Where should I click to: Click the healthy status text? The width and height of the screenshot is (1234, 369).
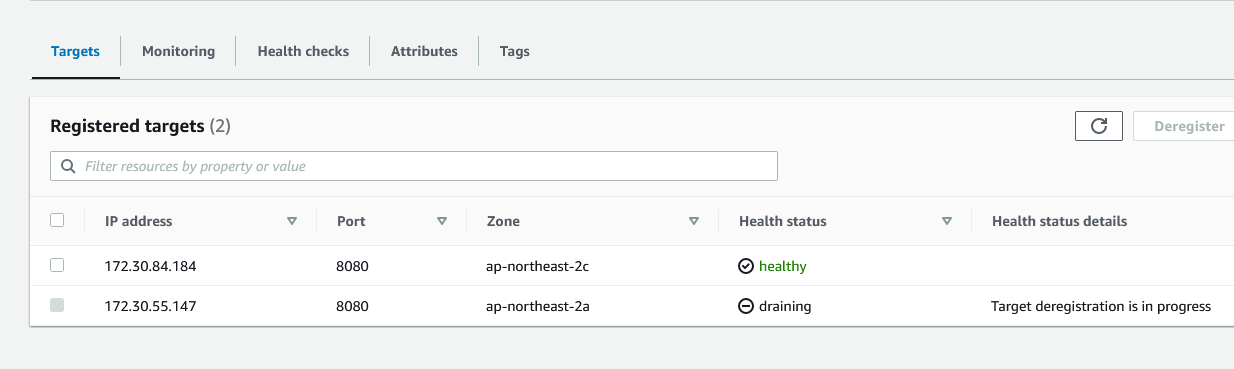[x=782, y=266]
